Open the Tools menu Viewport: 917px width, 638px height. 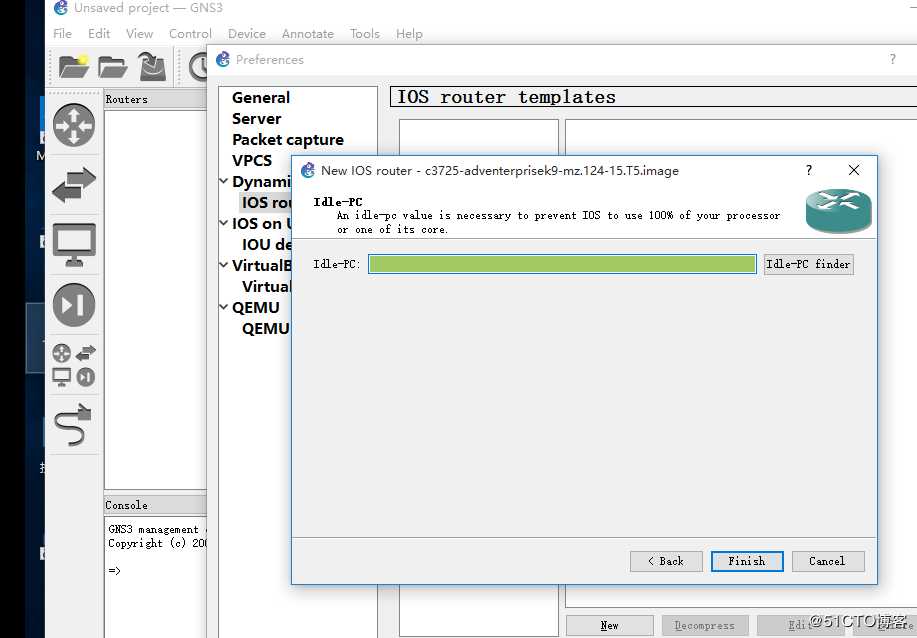(x=365, y=34)
